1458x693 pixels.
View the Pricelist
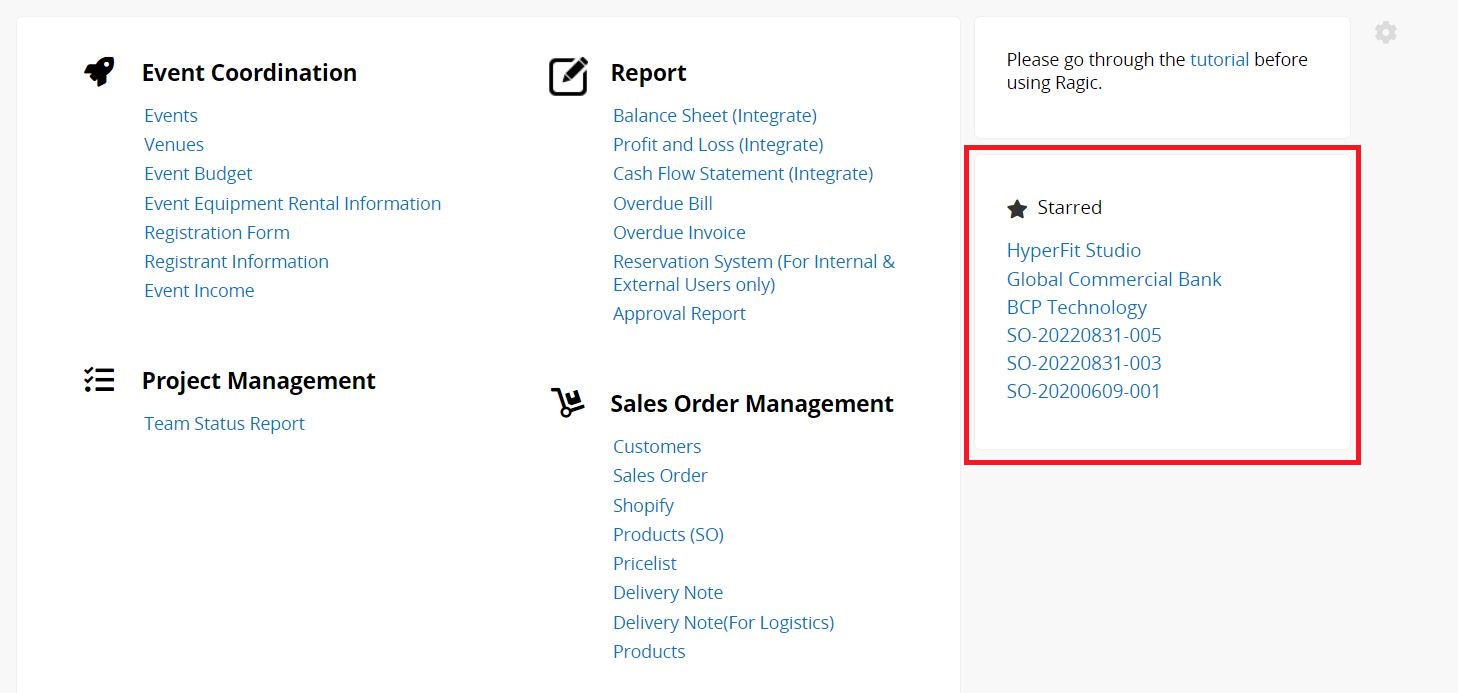pos(645,564)
